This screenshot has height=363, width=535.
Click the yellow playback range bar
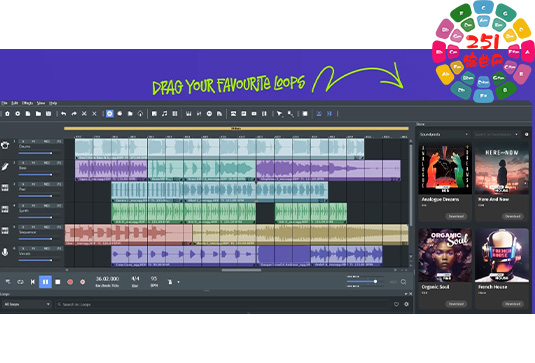coord(236,129)
